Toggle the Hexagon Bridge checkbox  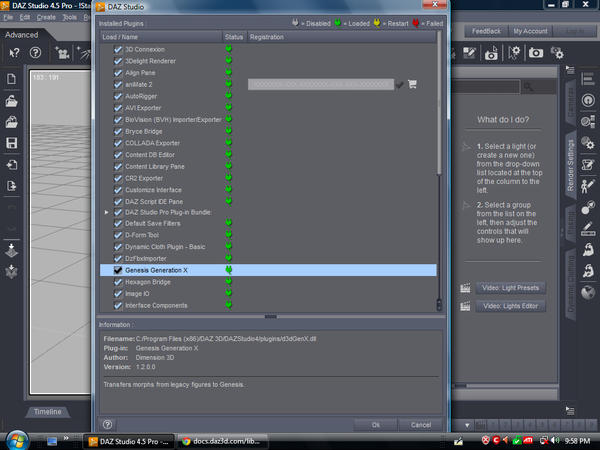(118, 282)
